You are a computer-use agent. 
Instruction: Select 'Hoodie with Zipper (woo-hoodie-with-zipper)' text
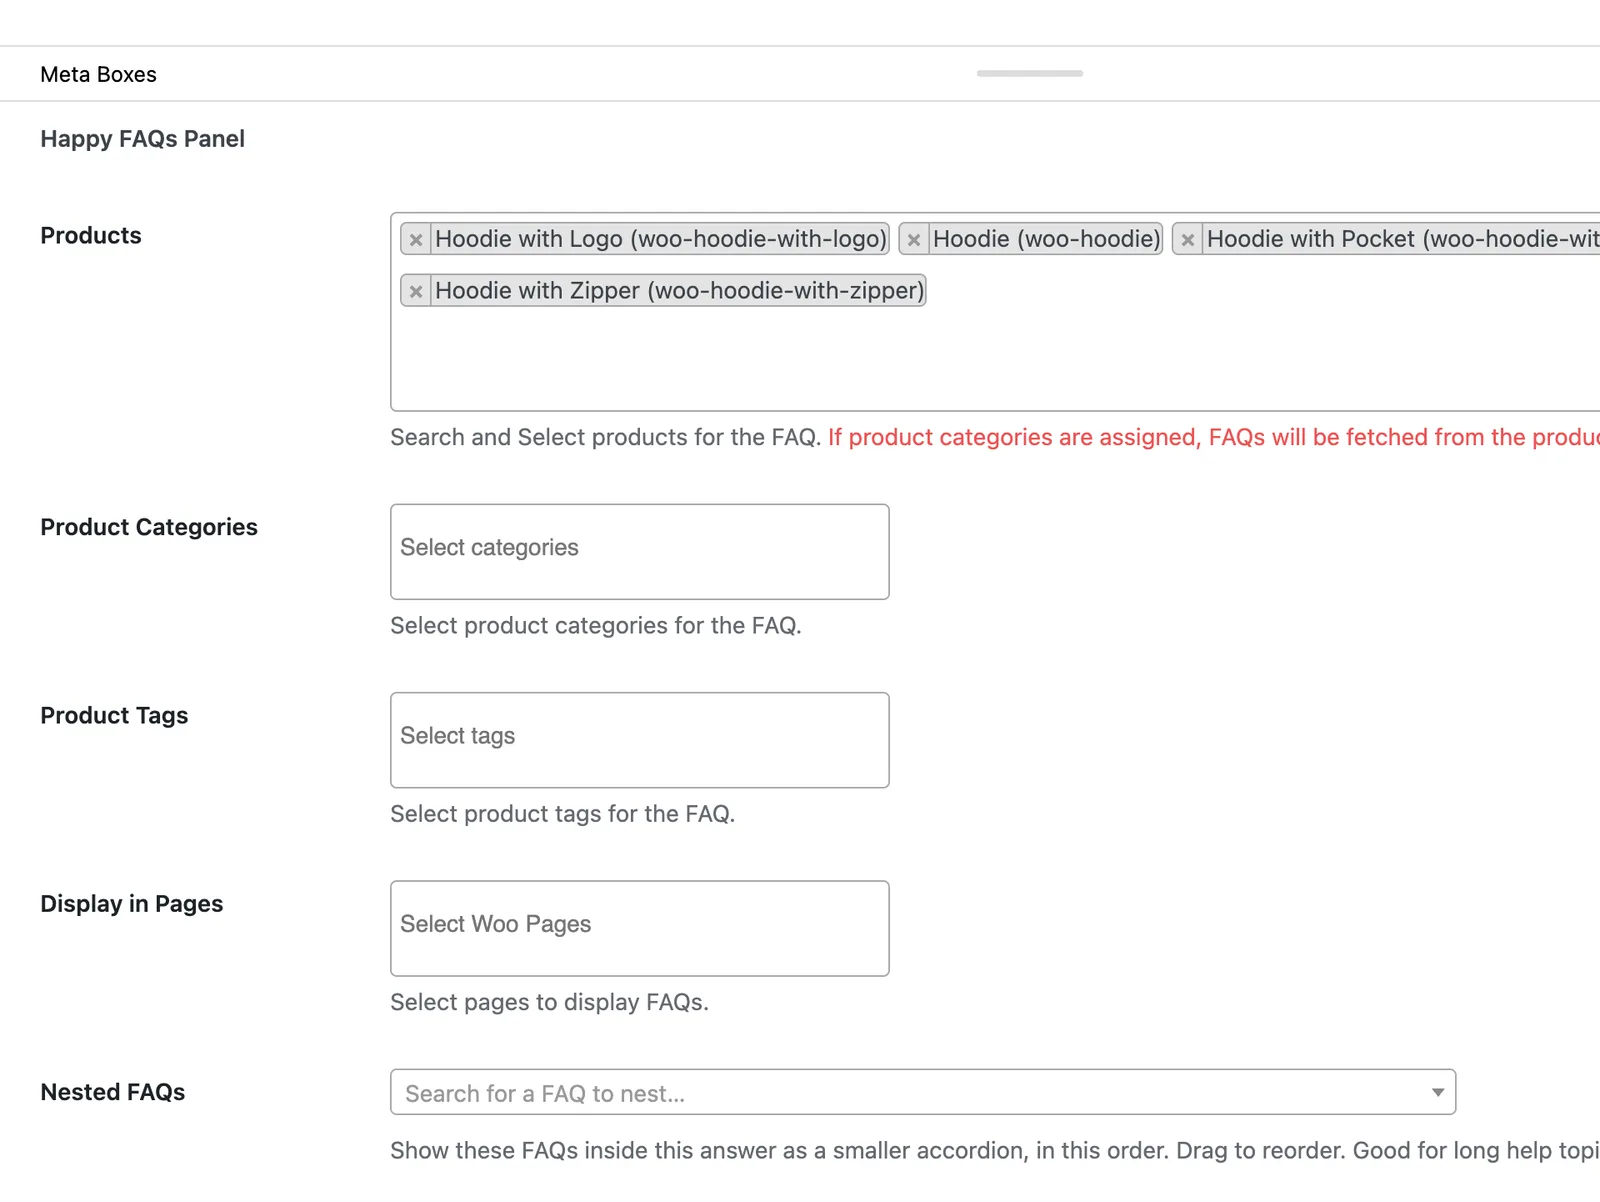680,291
